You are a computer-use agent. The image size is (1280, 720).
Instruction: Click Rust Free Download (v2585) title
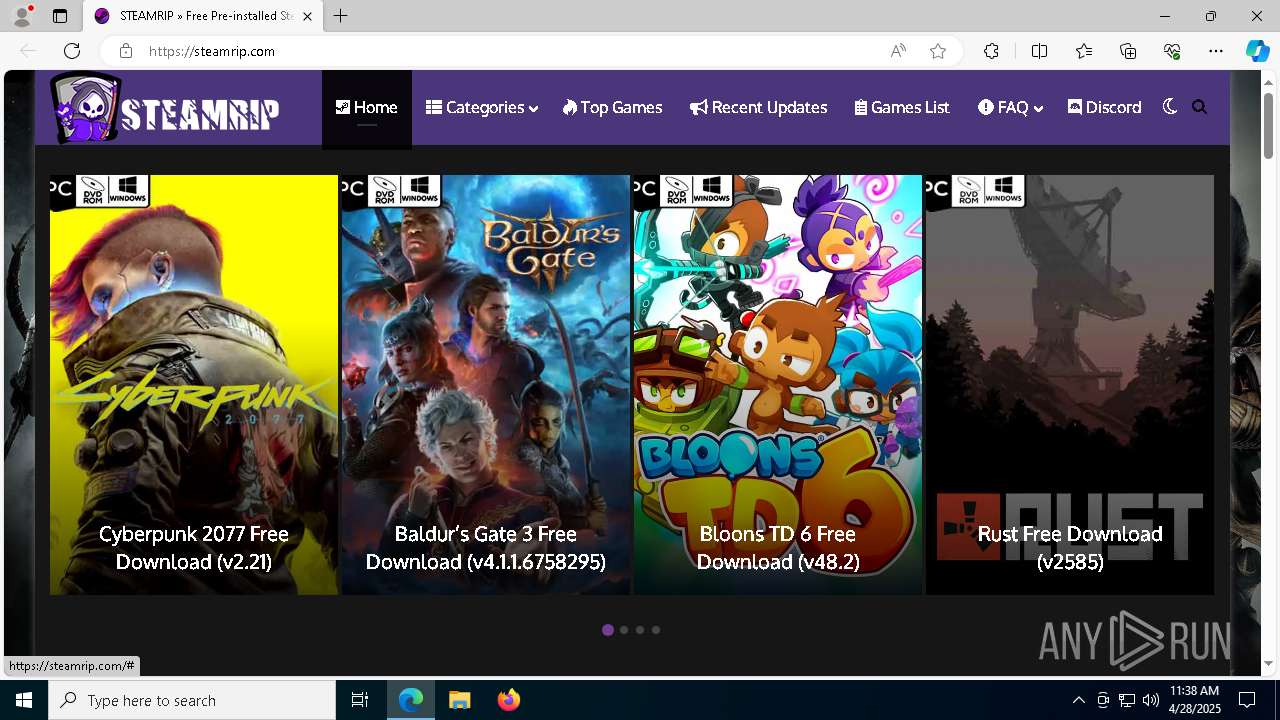pos(1070,548)
